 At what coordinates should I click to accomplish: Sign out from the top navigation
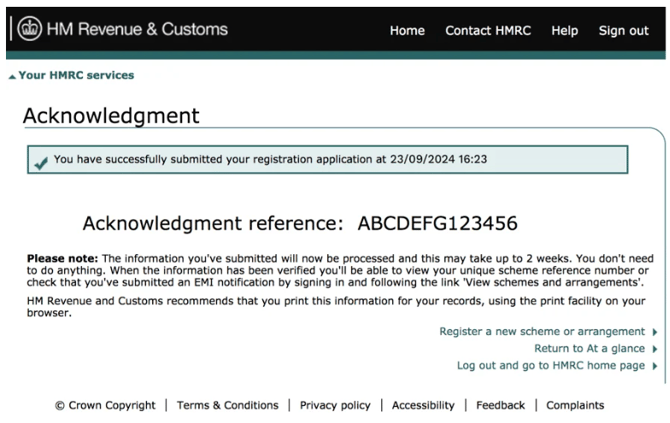(x=623, y=30)
